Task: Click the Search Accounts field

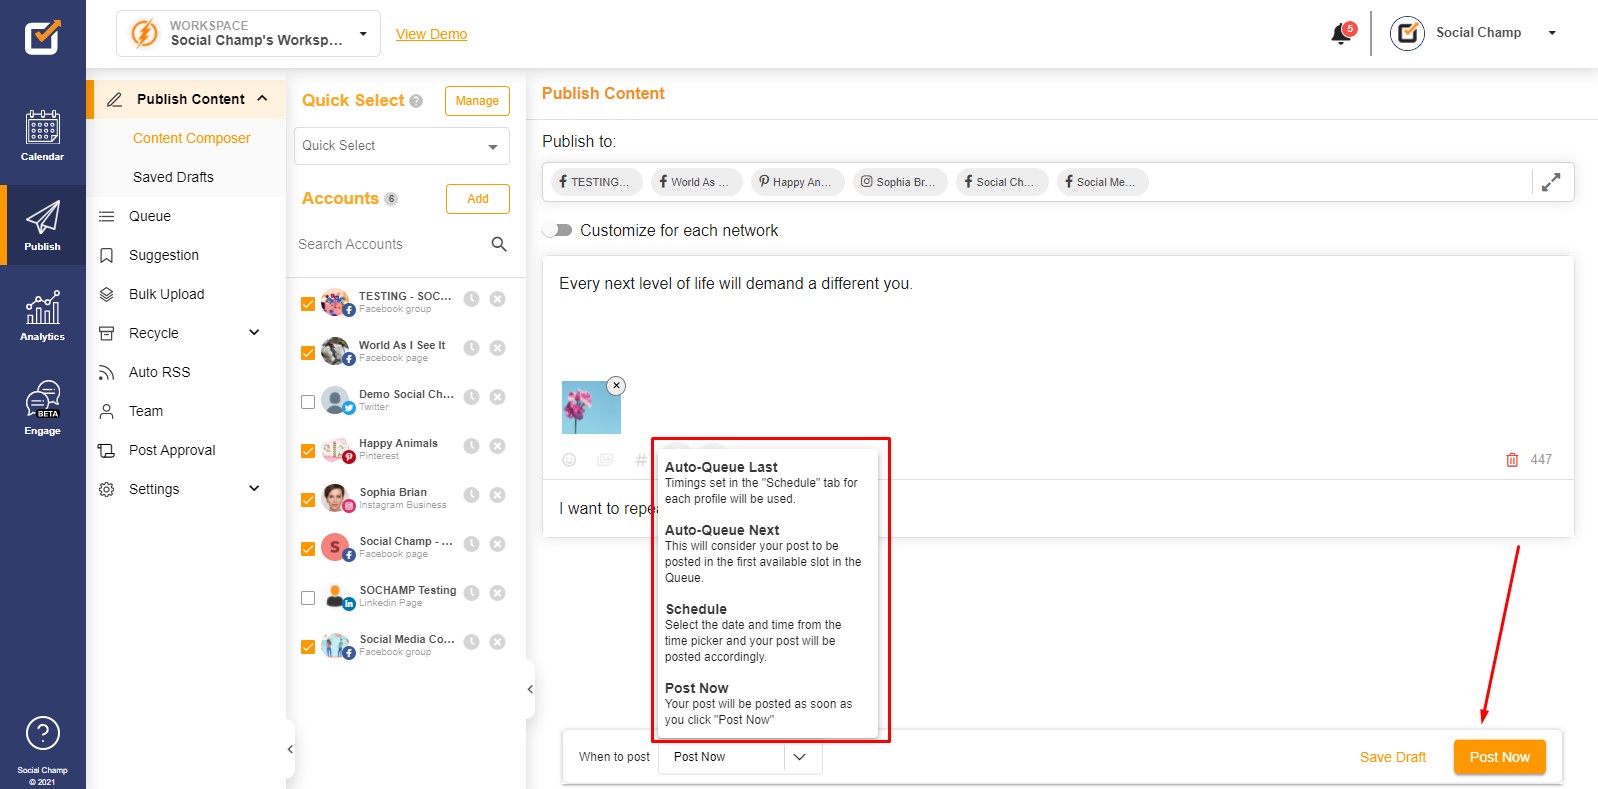Action: [x=390, y=244]
